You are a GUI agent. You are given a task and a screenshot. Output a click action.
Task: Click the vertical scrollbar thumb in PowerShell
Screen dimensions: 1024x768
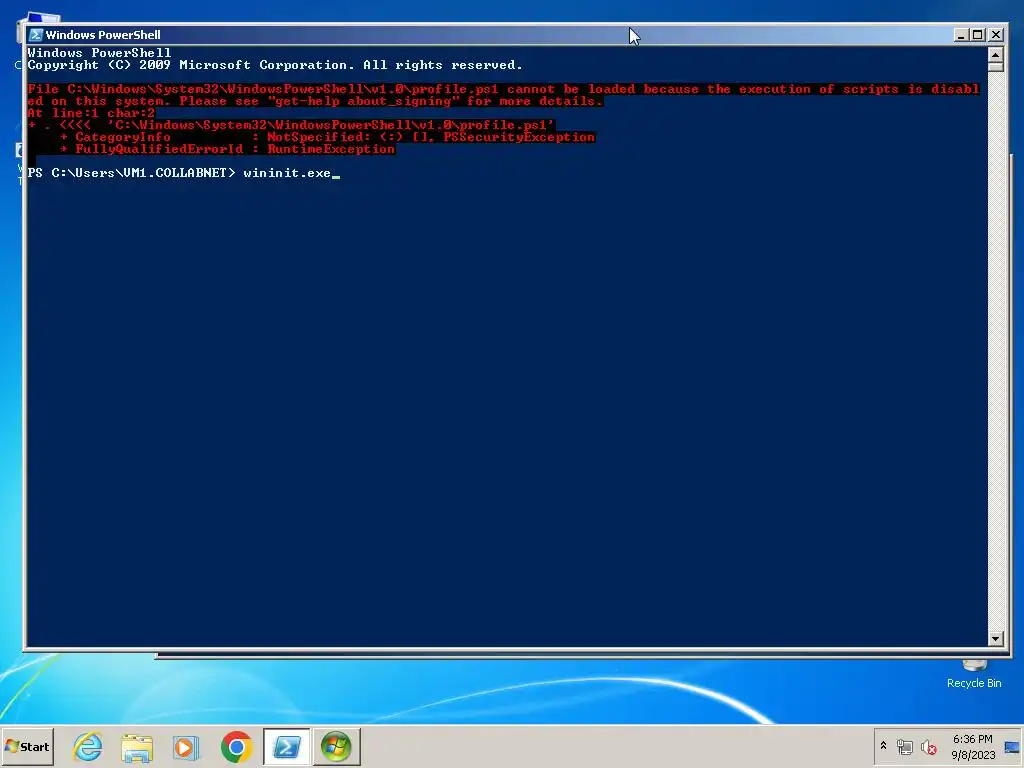pos(995,67)
